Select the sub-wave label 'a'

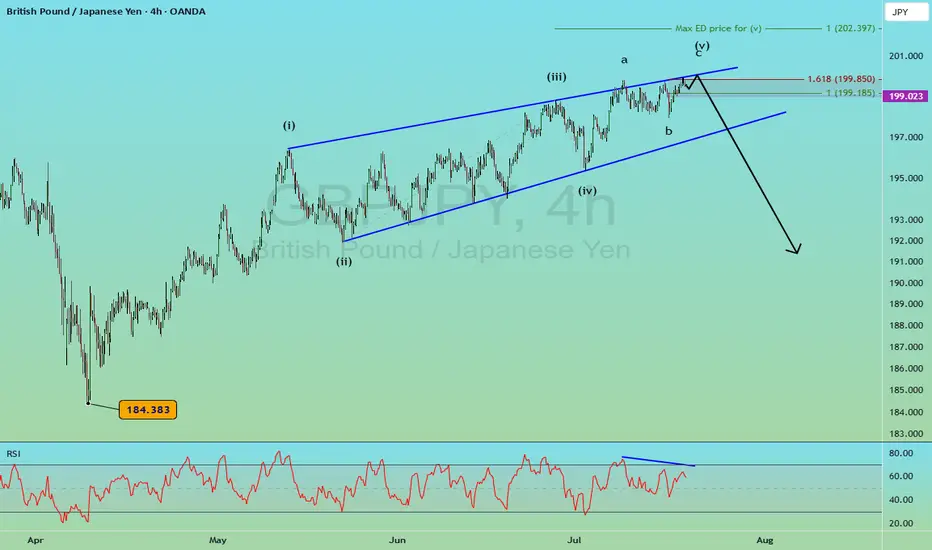[x=624, y=60]
